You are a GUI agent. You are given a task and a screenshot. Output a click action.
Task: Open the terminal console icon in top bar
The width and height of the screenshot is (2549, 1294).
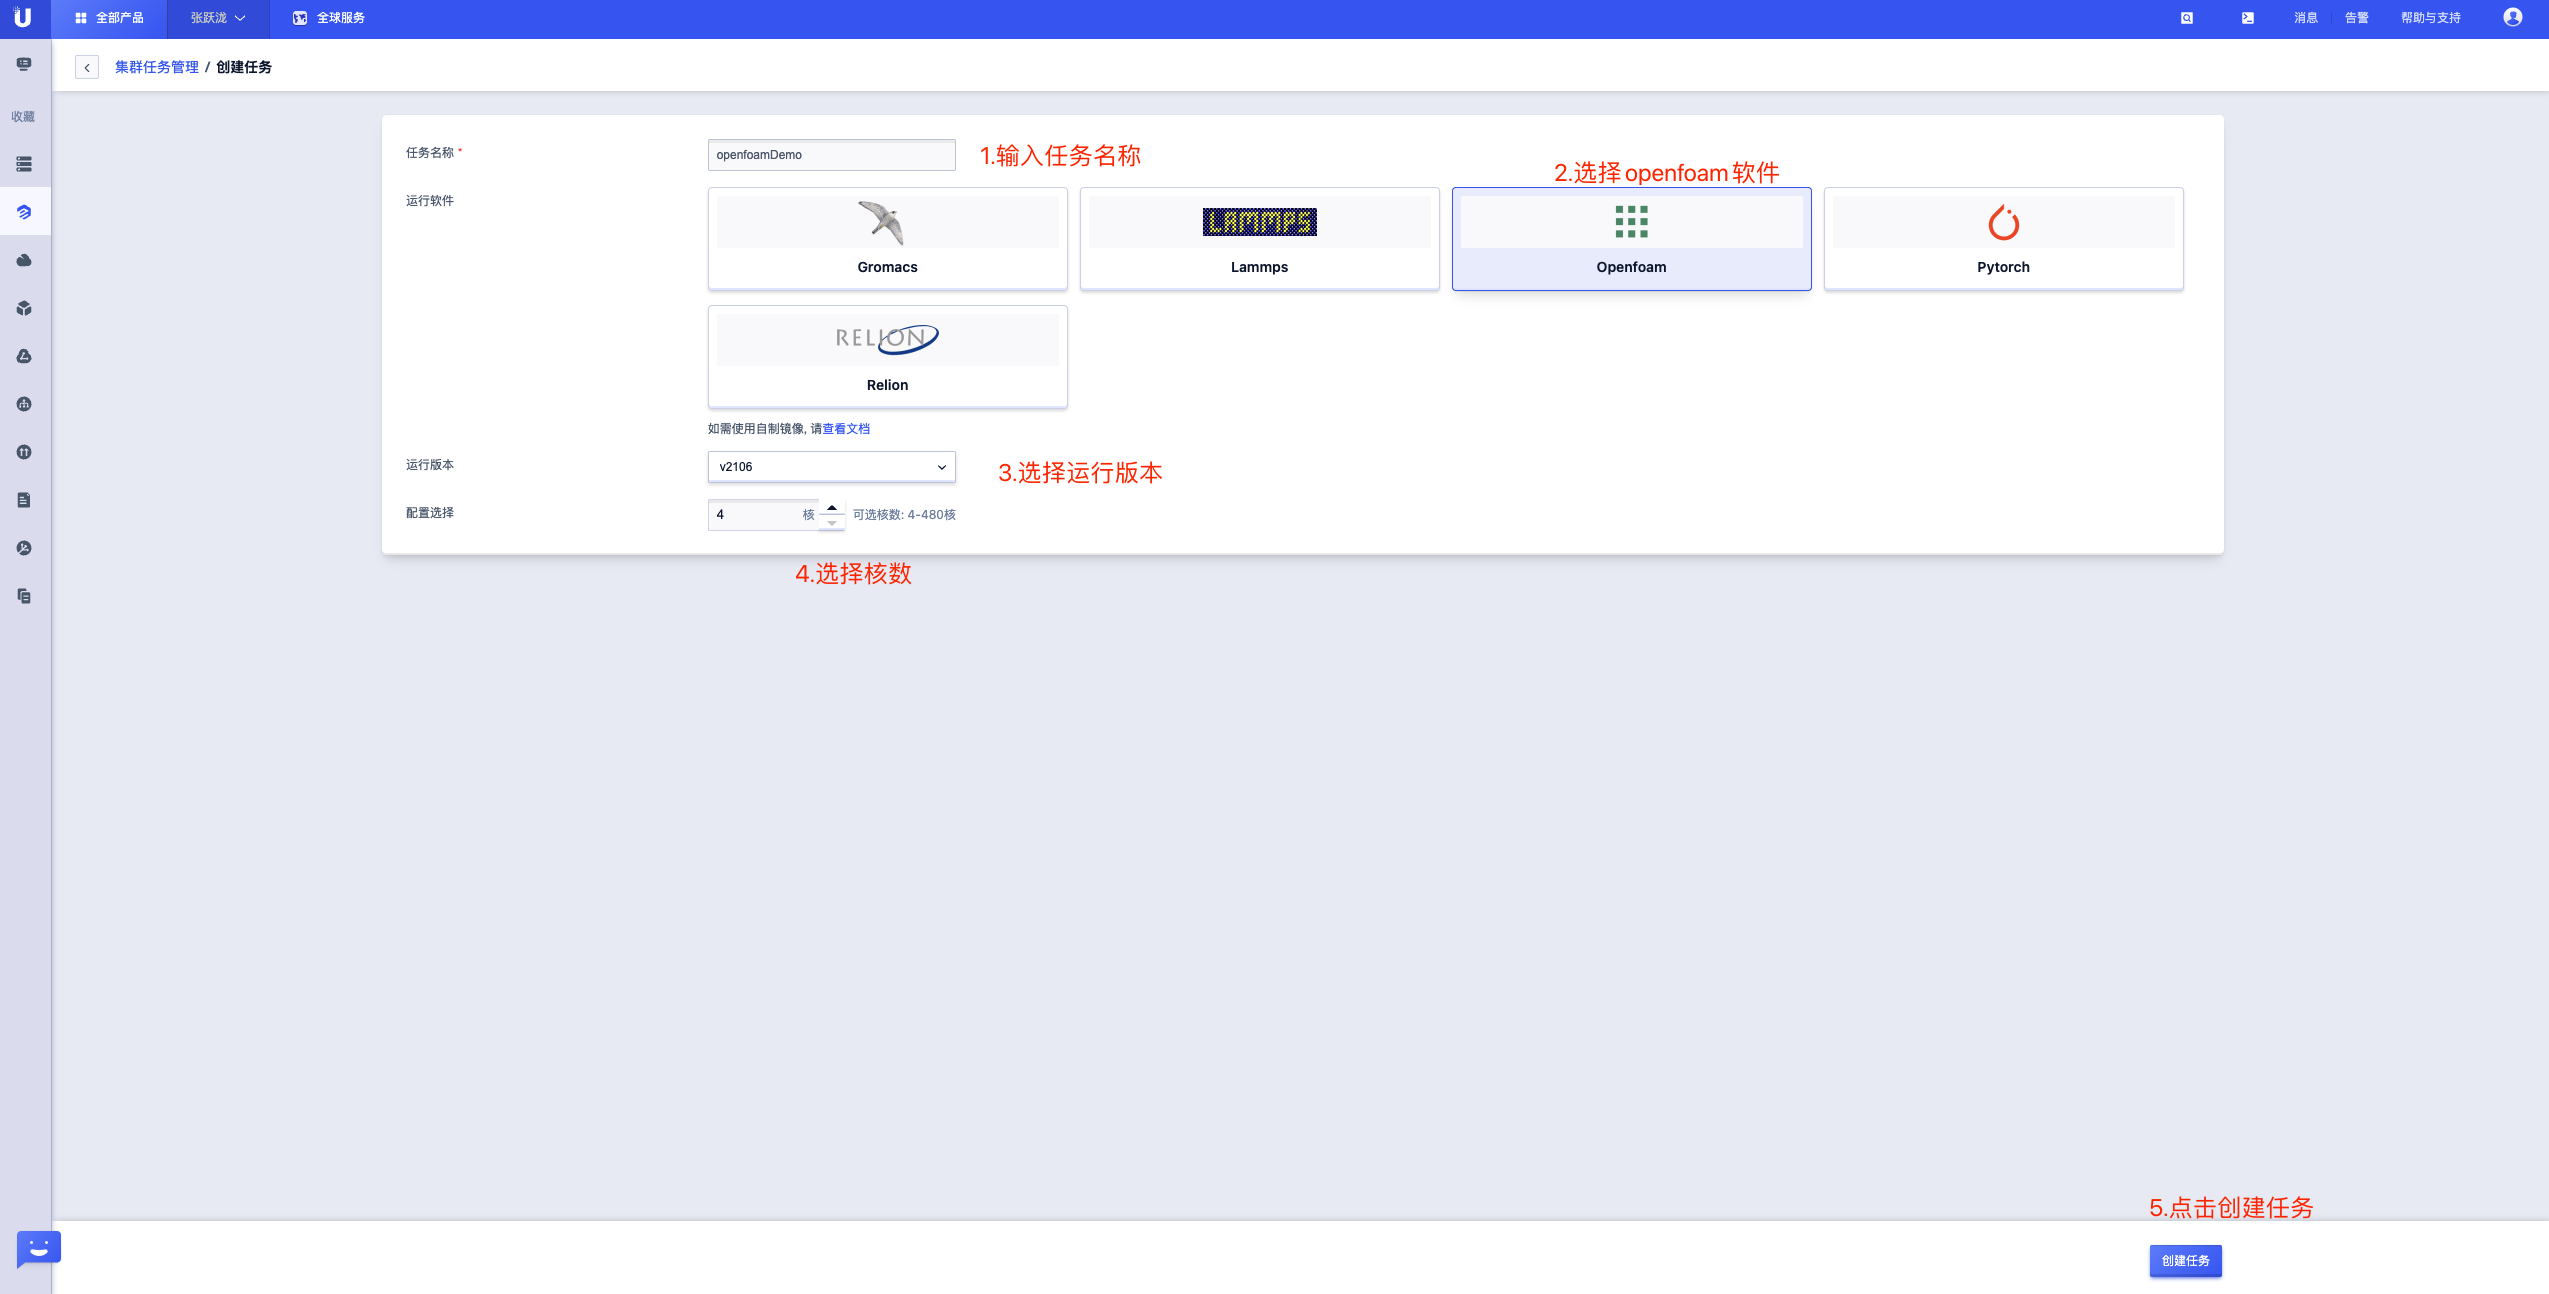(x=2247, y=18)
